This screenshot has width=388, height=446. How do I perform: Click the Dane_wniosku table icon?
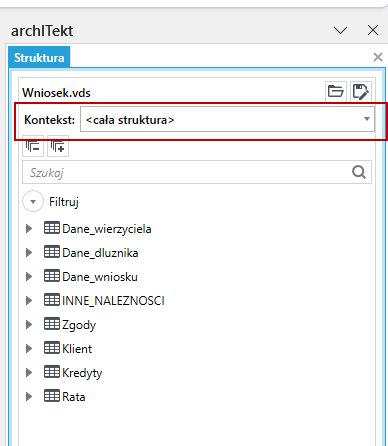tap(52, 276)
